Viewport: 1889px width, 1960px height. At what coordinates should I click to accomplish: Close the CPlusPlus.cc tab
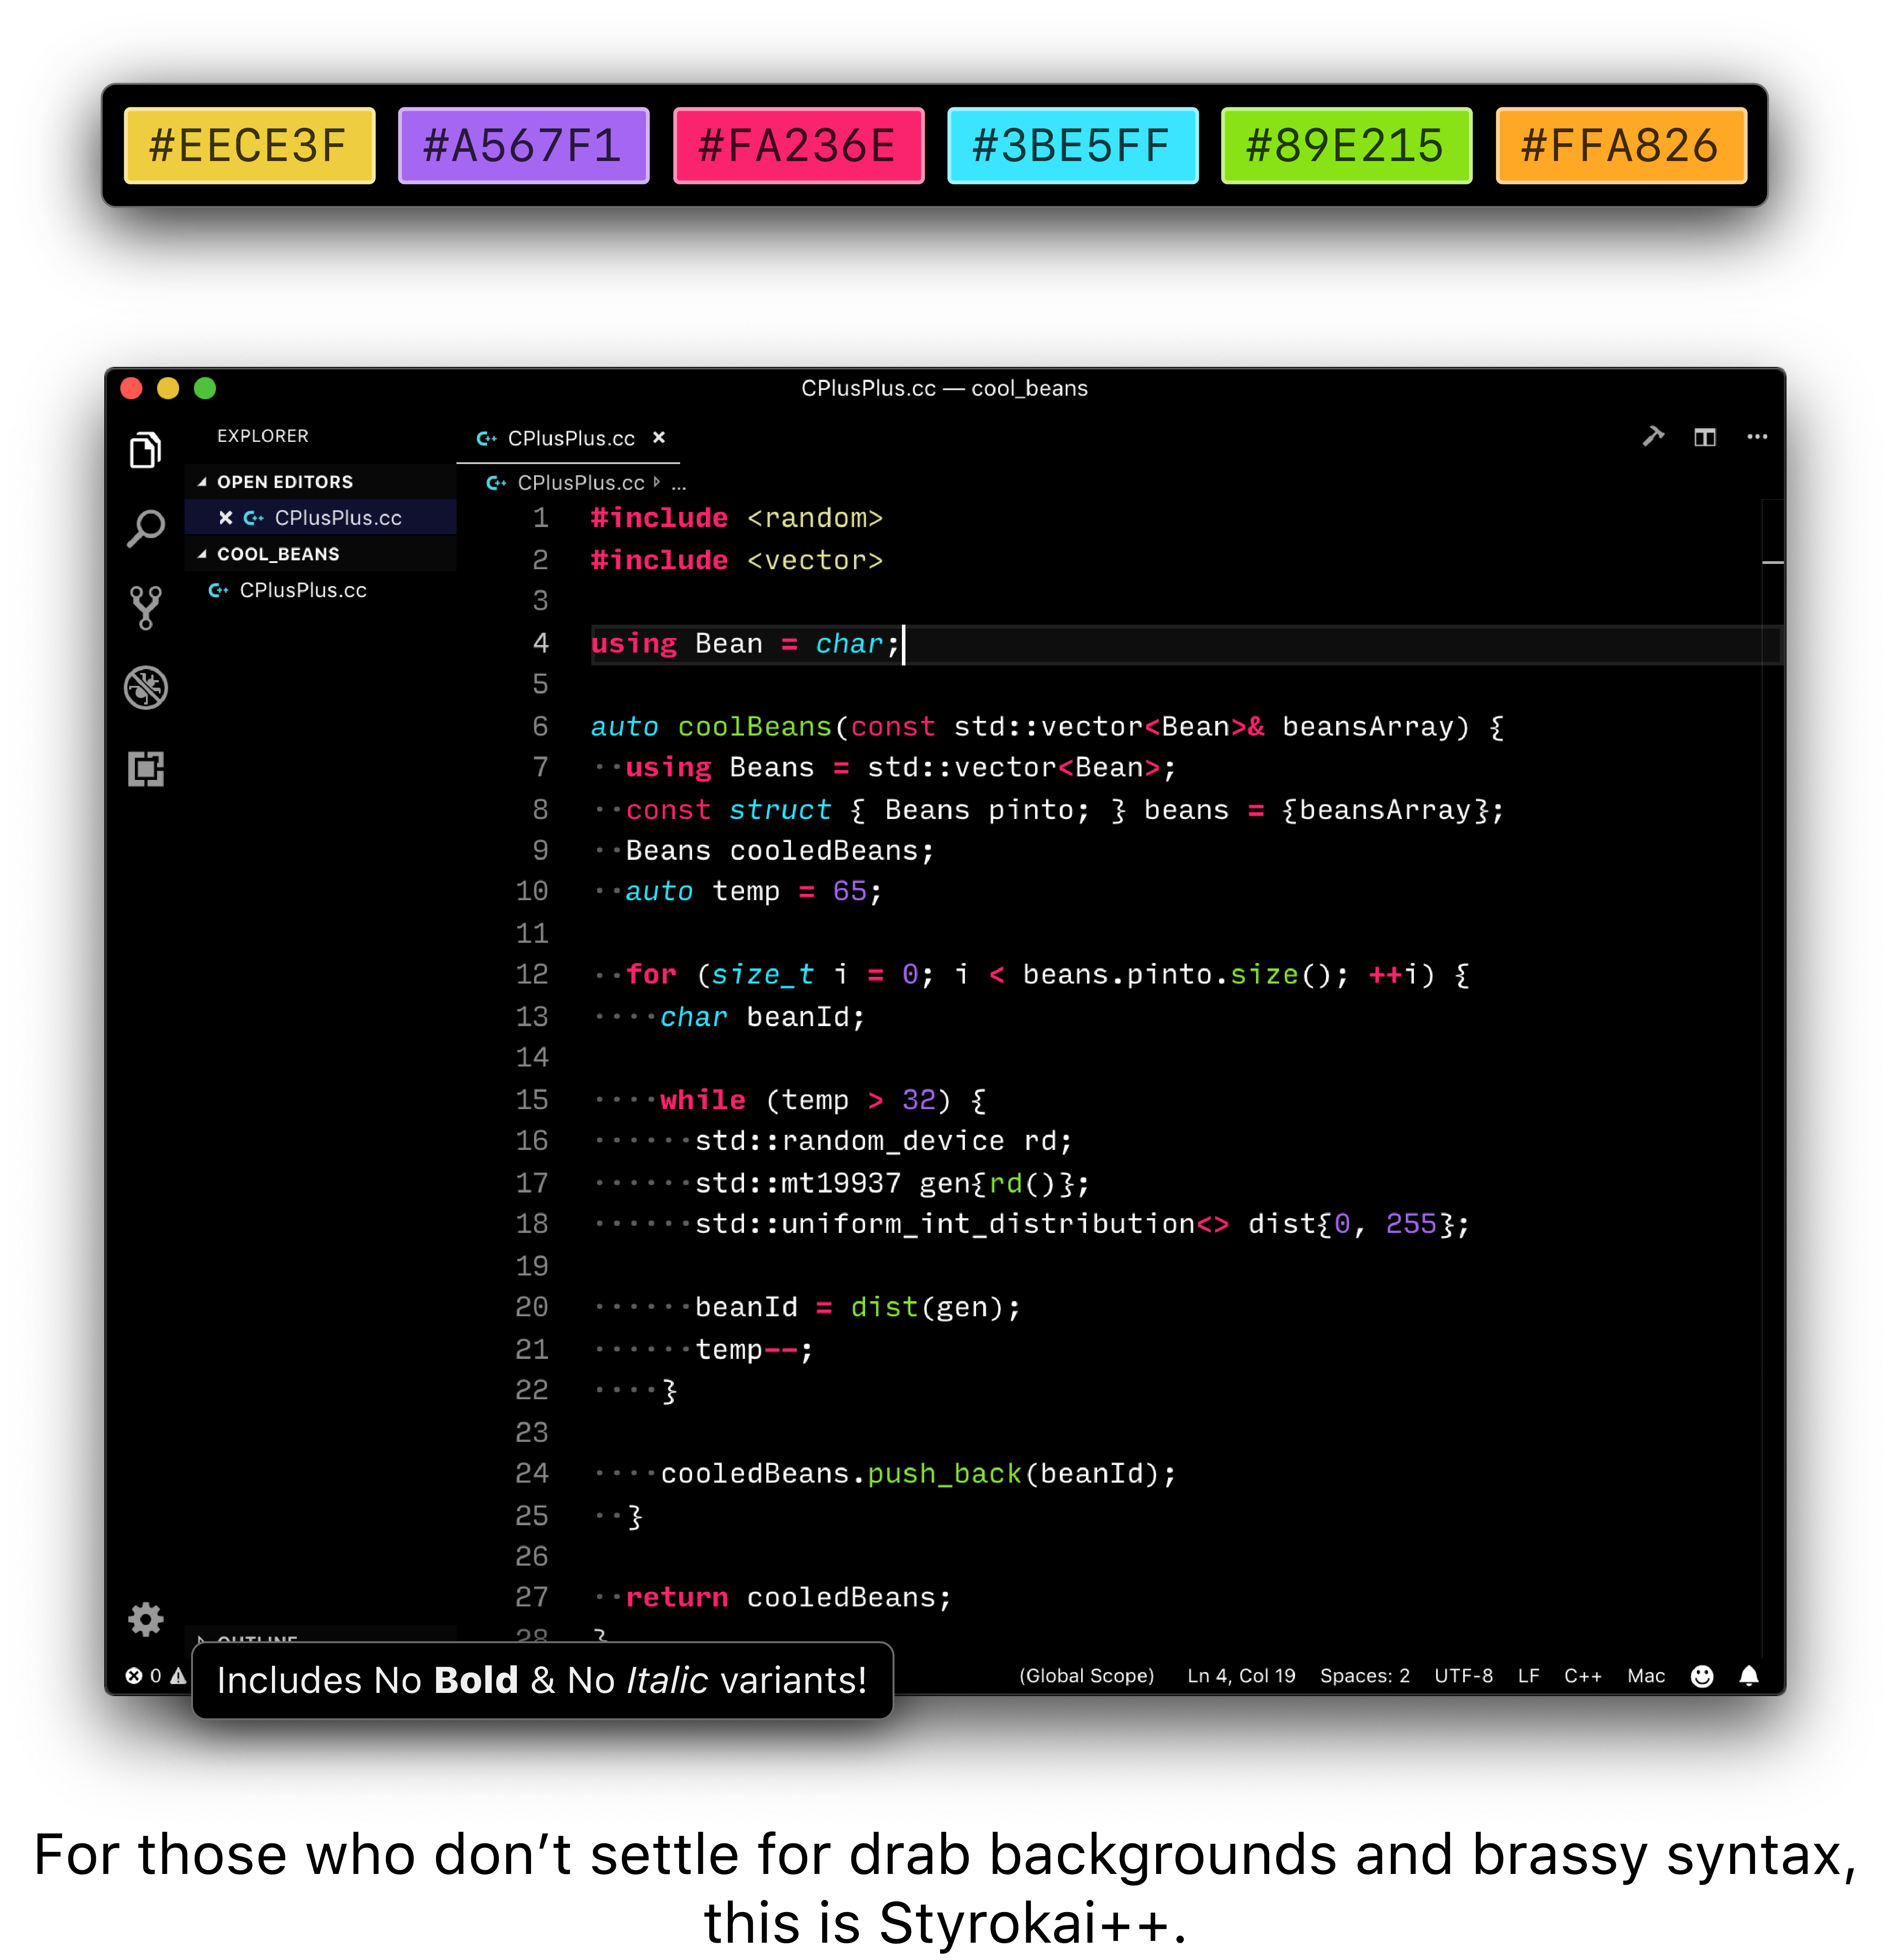(x=659, y=437)
